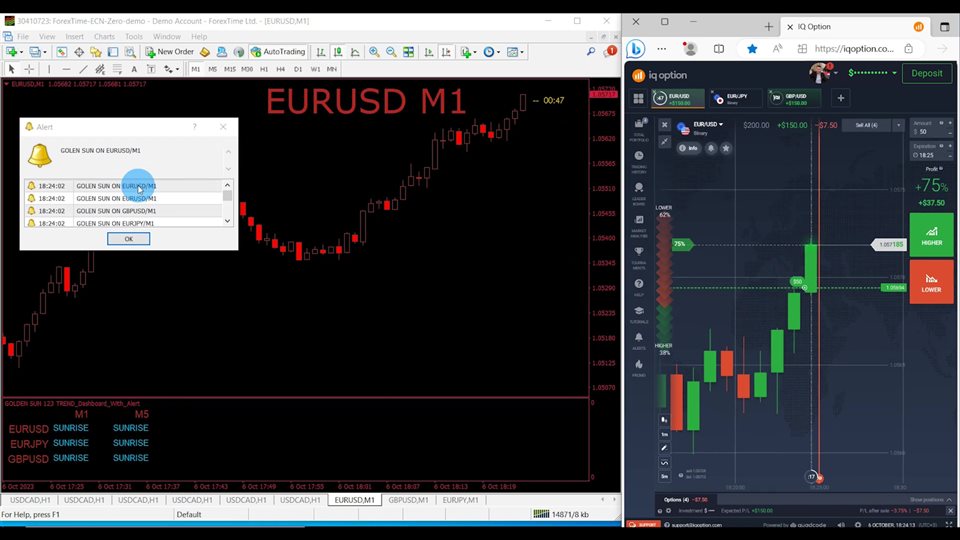Toggle chart auto scroll

429,52
